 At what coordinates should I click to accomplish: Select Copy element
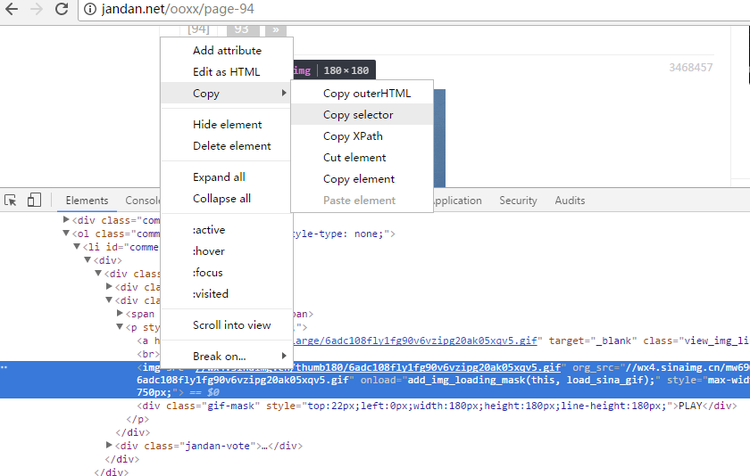[362, 179]
